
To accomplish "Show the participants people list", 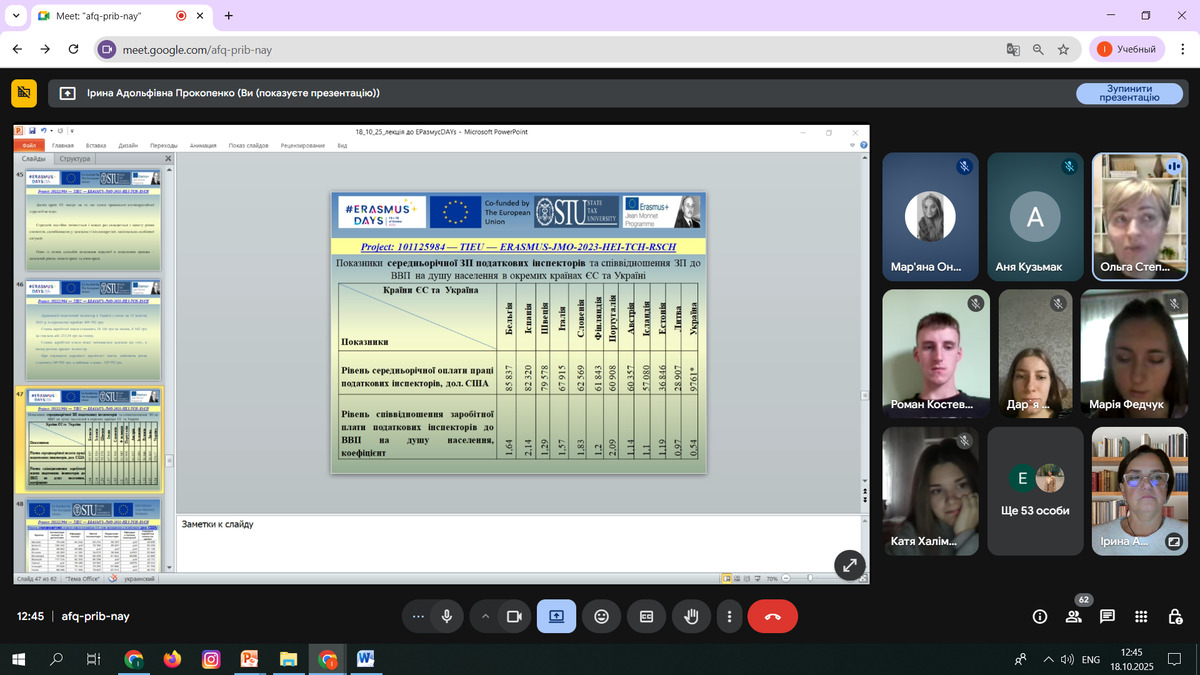I will (x=1073, y=617).
